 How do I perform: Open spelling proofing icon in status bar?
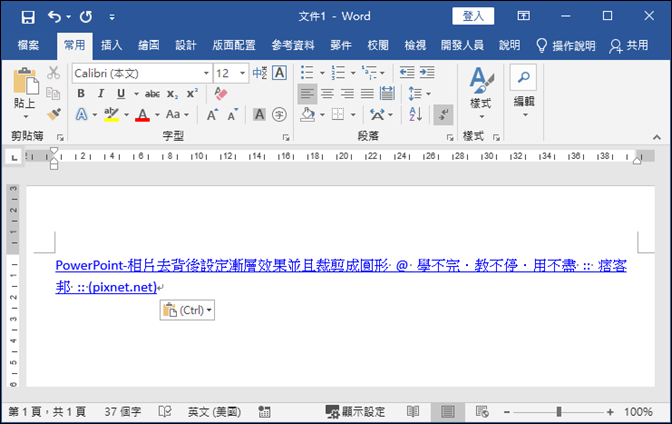(x=165, y=412)
